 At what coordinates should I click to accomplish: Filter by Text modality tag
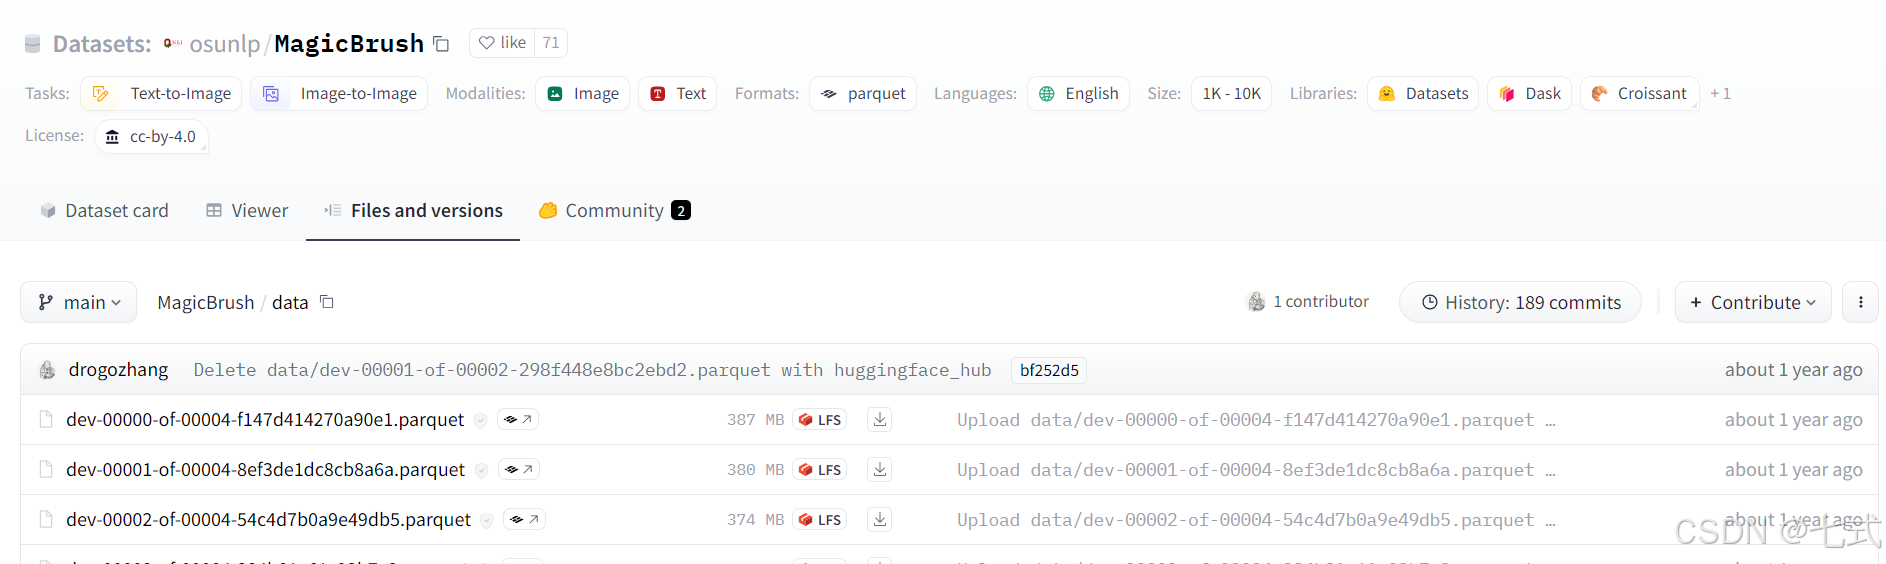pos(678,94)
